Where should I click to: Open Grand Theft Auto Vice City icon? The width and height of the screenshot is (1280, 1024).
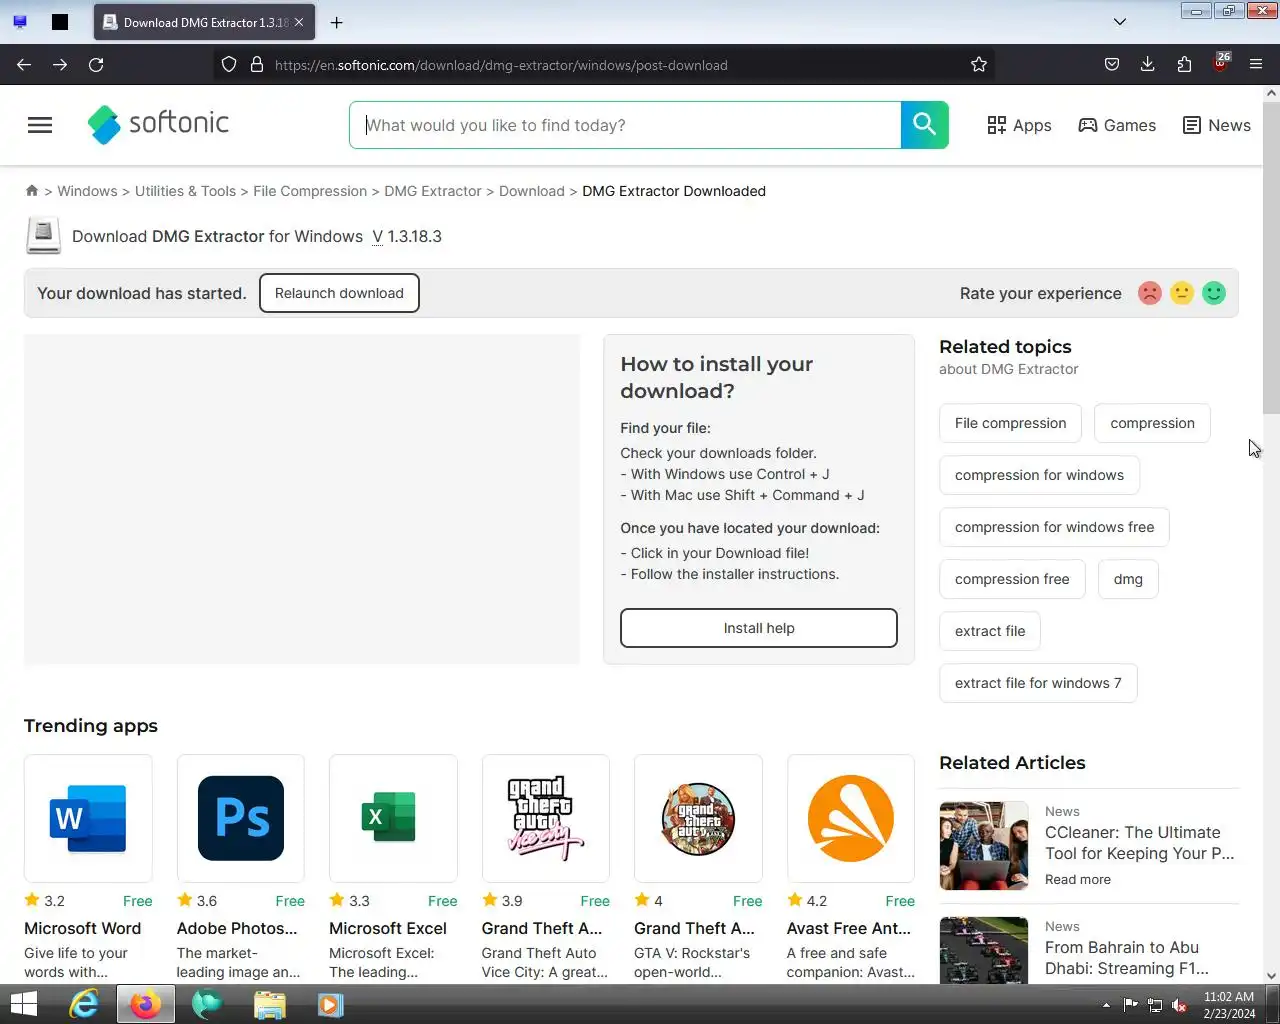tap(546, 818)
